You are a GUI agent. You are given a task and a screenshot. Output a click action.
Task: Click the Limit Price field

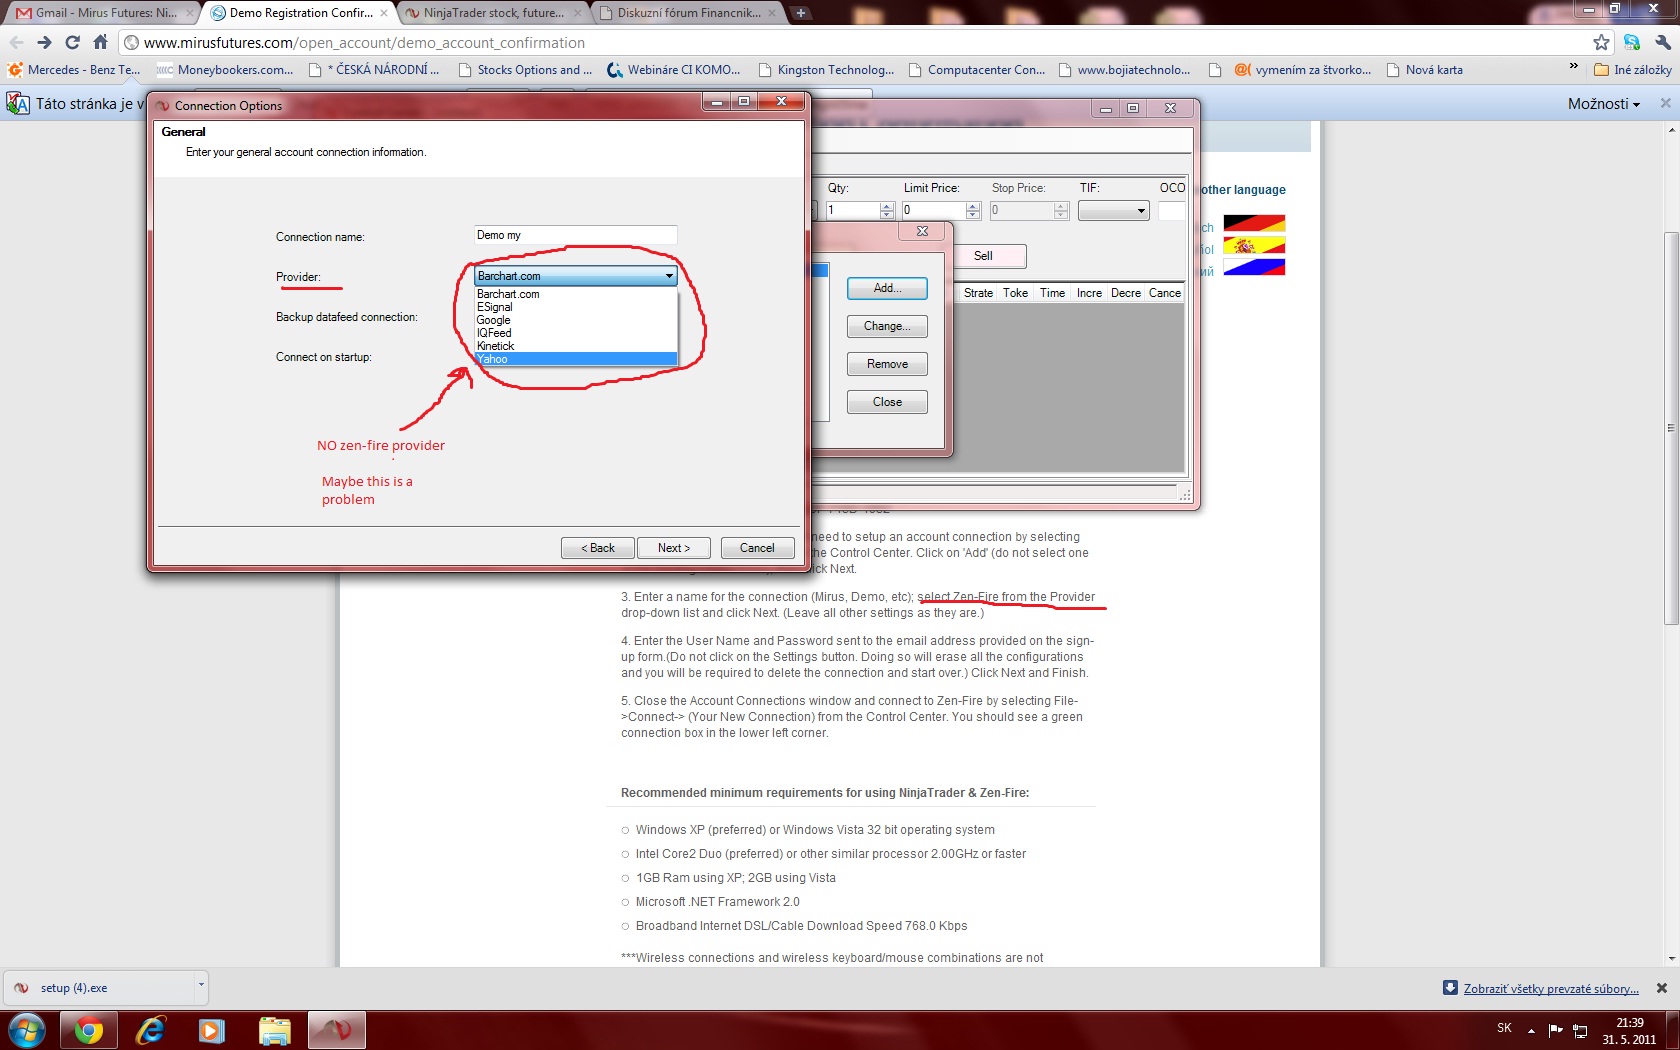(x=934, y=210)
